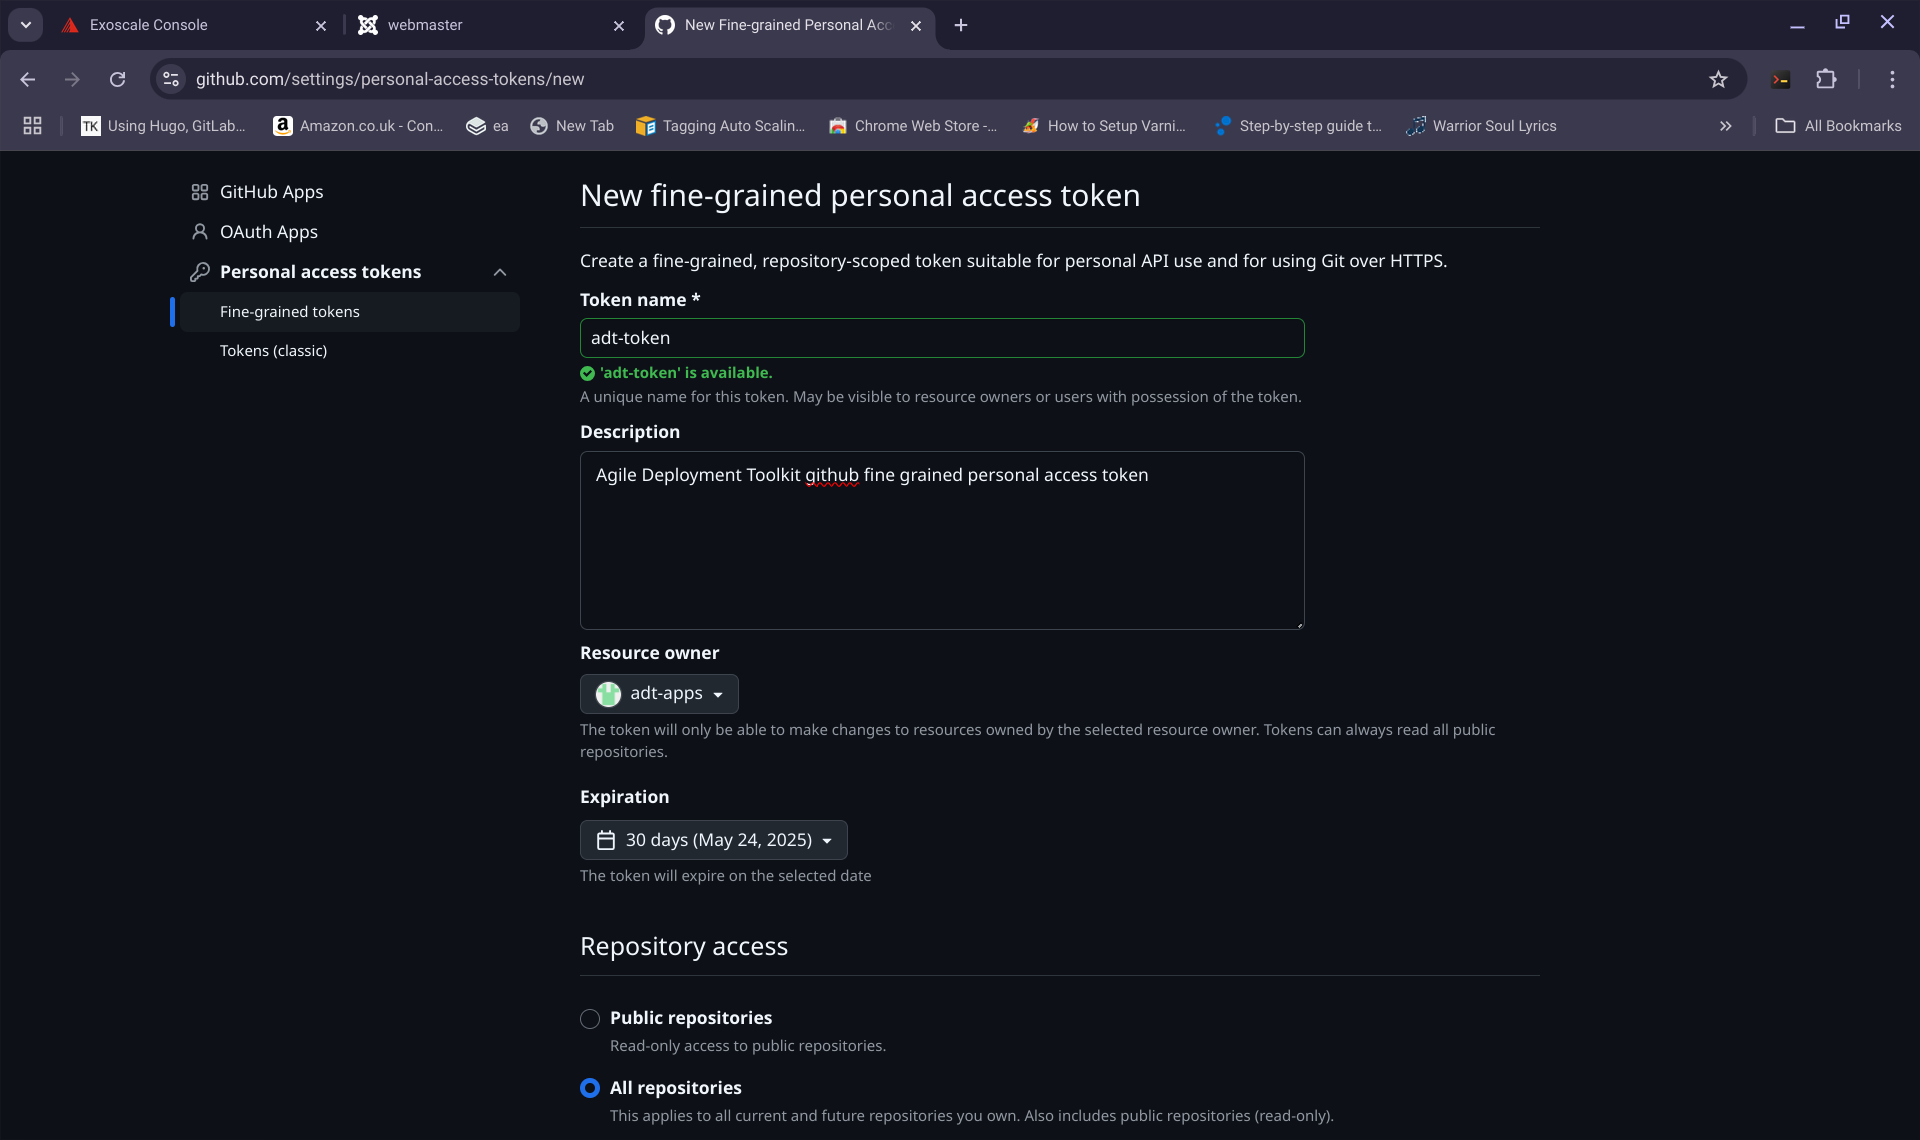The height and width of the screenshot is (1140, 1920).
Task: Close the webmaster tab
Action: pos(619,26)
